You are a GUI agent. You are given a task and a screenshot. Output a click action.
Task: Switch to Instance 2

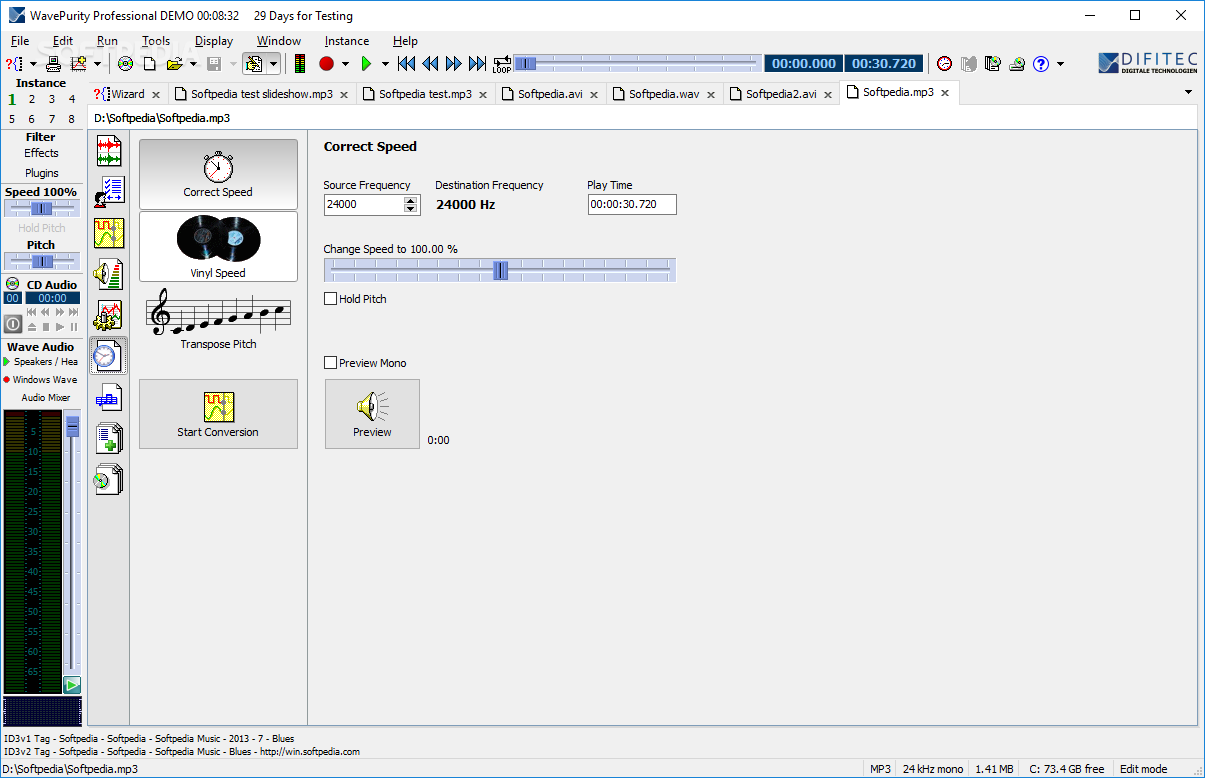32,99
